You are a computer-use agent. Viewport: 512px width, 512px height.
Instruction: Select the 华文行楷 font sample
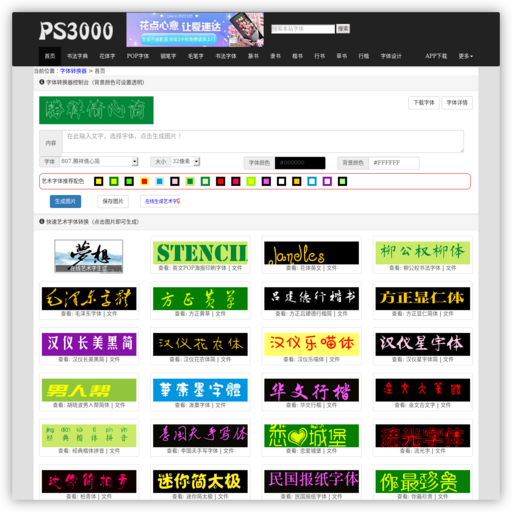coord(312,390)
